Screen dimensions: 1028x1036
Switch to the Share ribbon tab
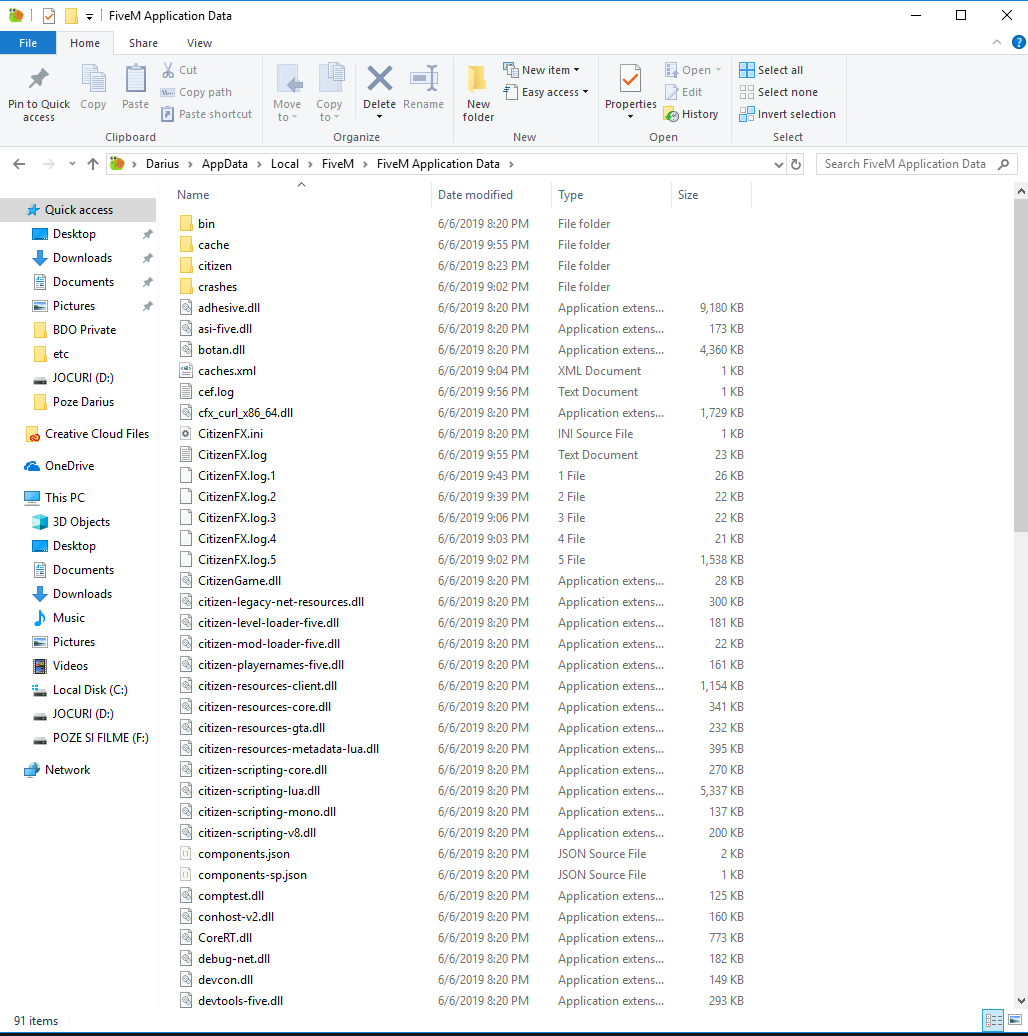(x=143, y=43)
